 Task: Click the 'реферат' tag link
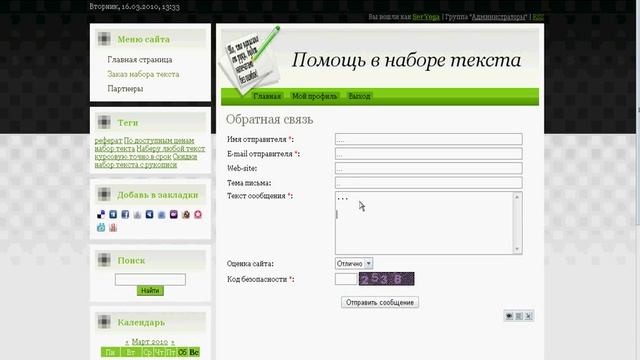point(108,140)
